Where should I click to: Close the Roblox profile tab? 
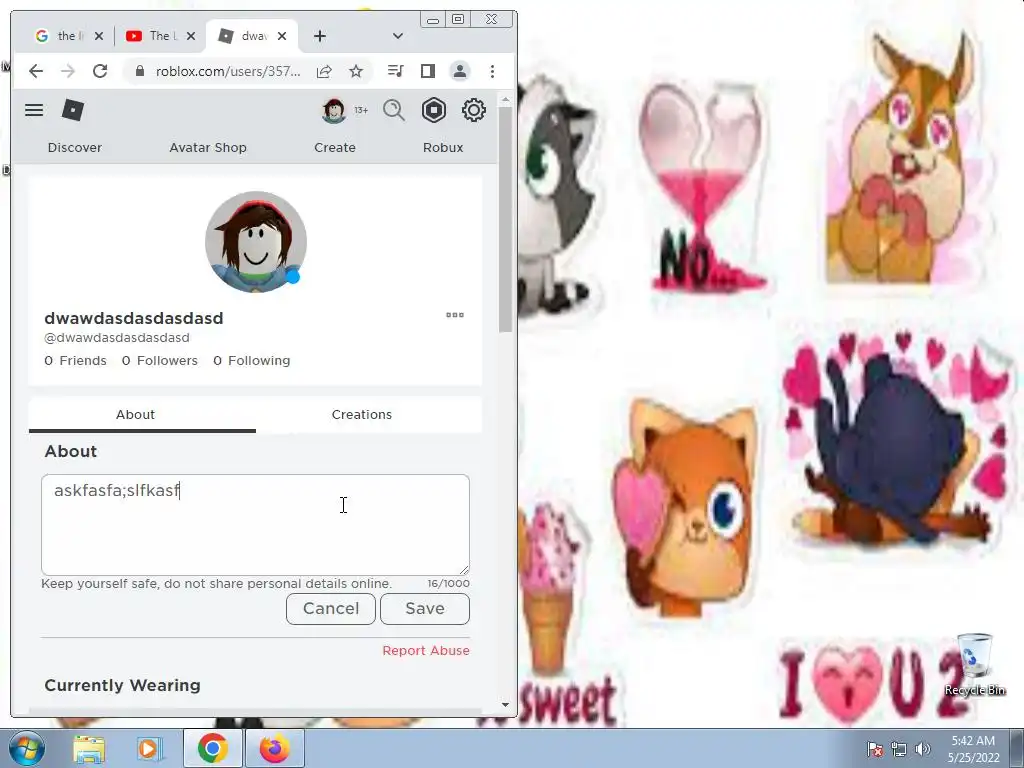(x=282, y=36)
